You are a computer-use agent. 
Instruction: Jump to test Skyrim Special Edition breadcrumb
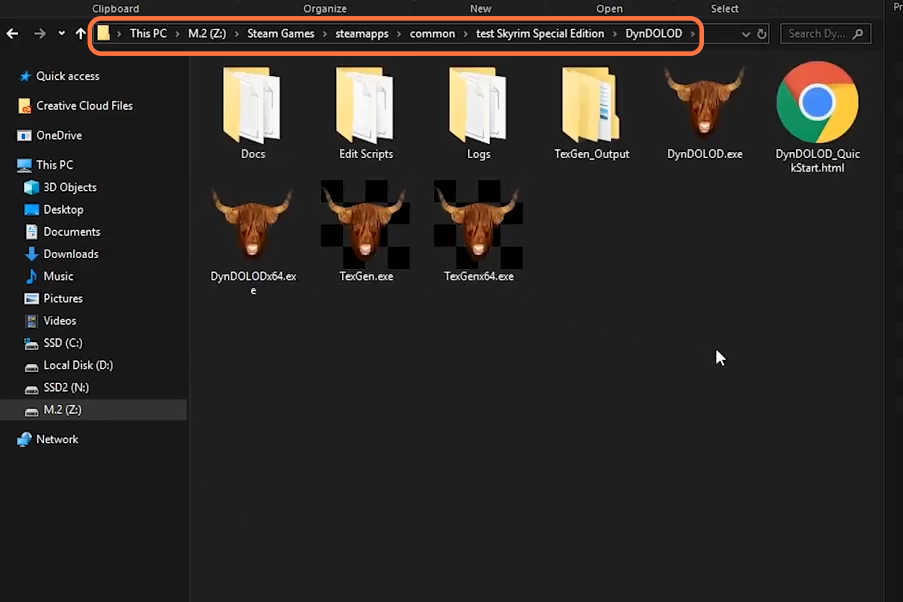pos(540,33)
